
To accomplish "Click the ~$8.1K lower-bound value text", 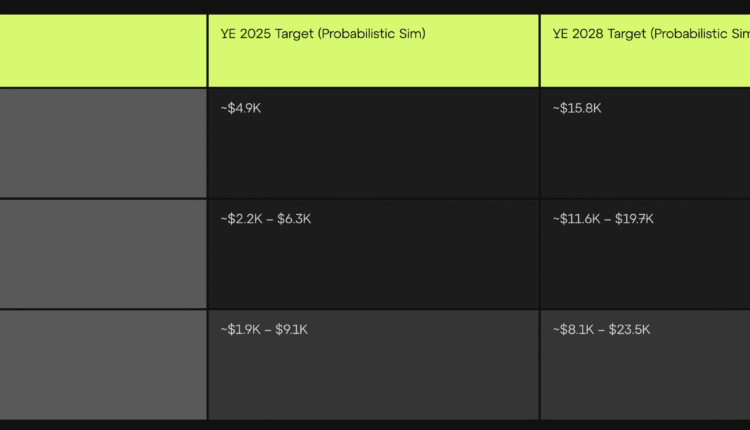I will pos(573,330).
